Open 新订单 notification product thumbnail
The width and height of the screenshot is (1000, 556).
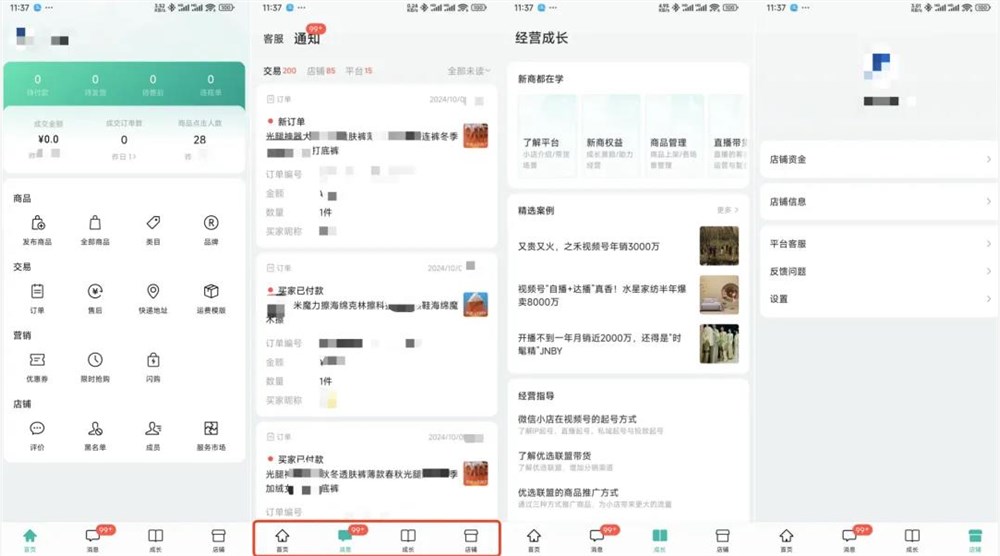476,136
